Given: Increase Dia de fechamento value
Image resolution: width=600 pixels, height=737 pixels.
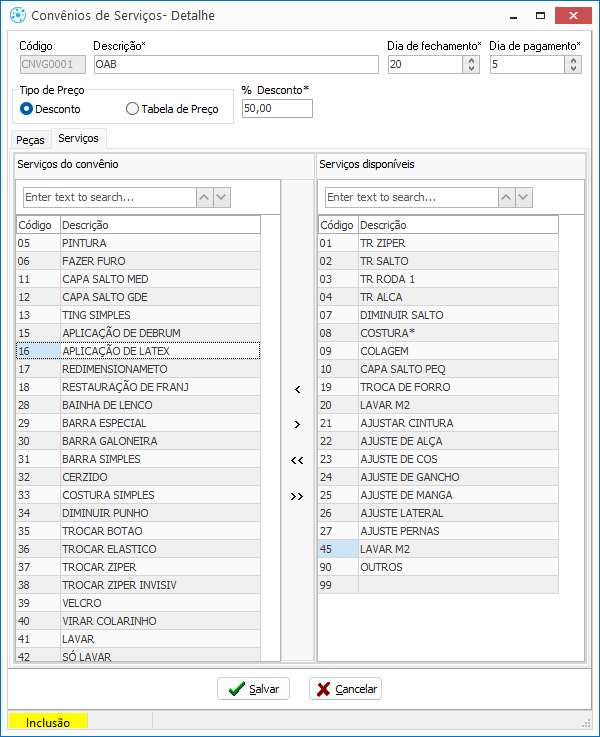Looking at the screenshot, I should point(471,60).
